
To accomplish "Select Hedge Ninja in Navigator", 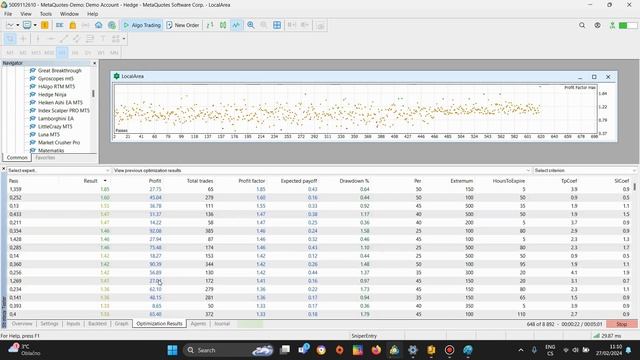I will point(52,95).
